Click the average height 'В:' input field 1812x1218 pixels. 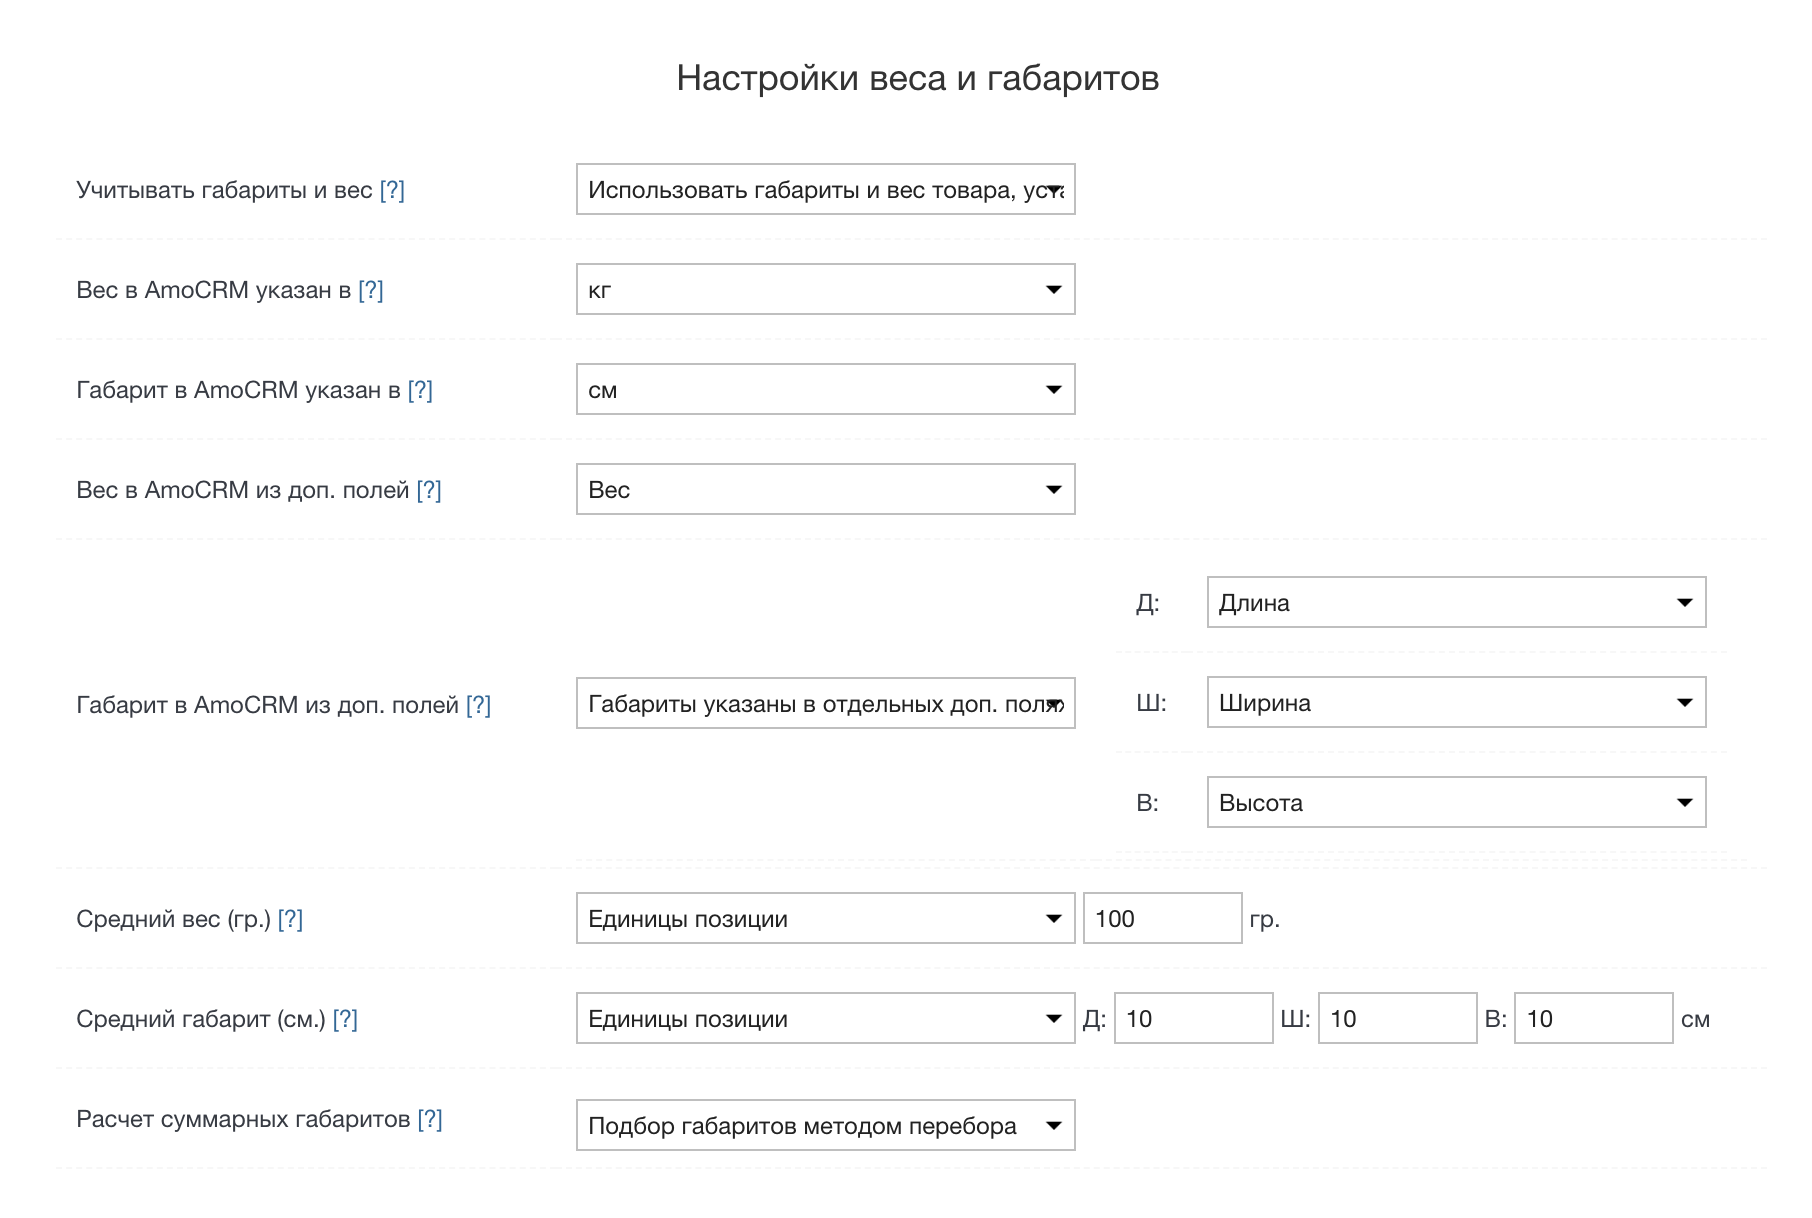tap(1593, 1019)
